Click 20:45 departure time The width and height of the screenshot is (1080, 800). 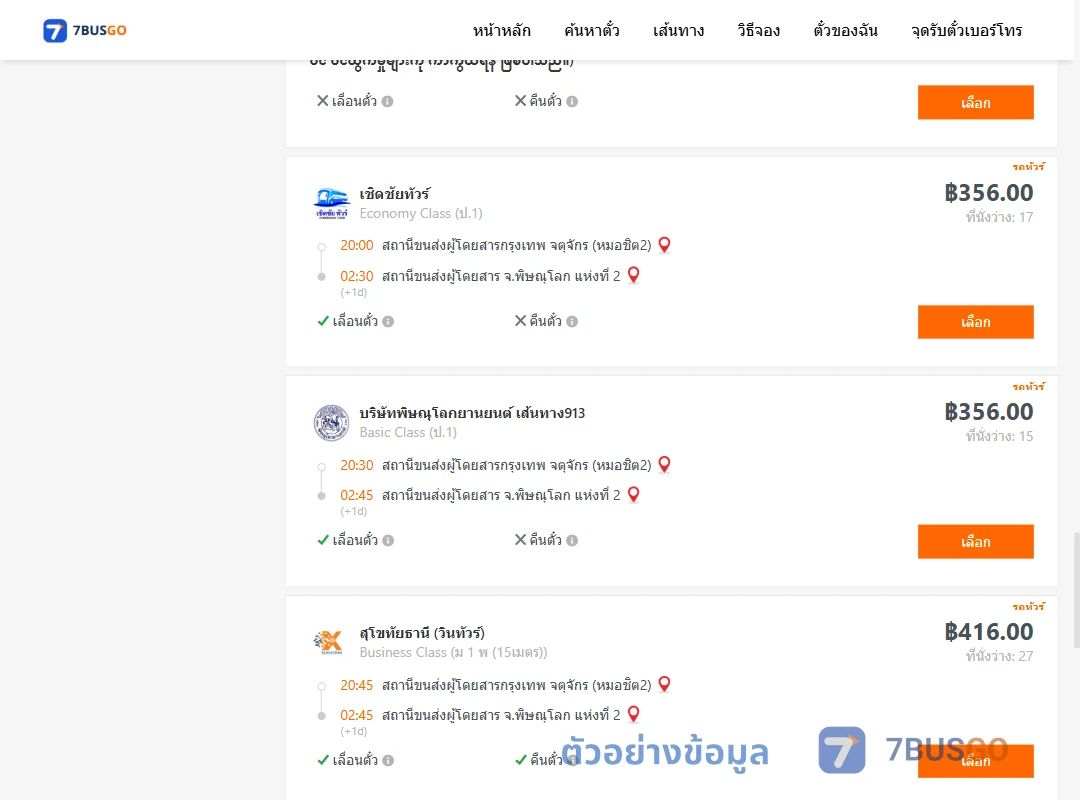pos(356,685)
